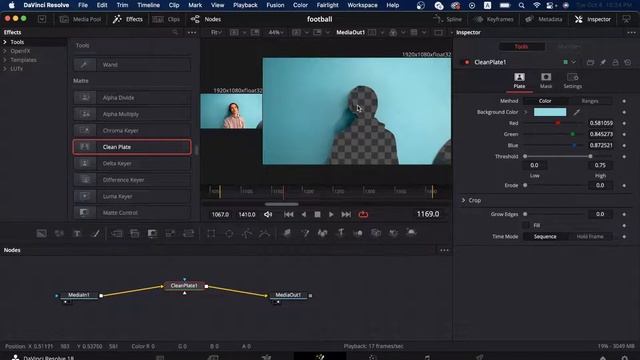Select the Matte Control tool
Screen dimensions: 640x360
click(x=132, y=213)
